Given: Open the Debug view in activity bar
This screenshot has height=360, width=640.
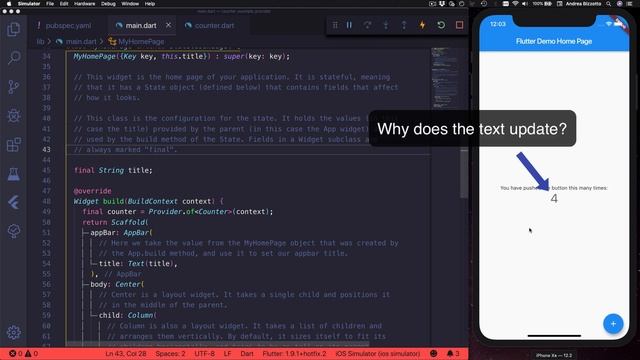Looking at the screenshot, I should 13,116.
